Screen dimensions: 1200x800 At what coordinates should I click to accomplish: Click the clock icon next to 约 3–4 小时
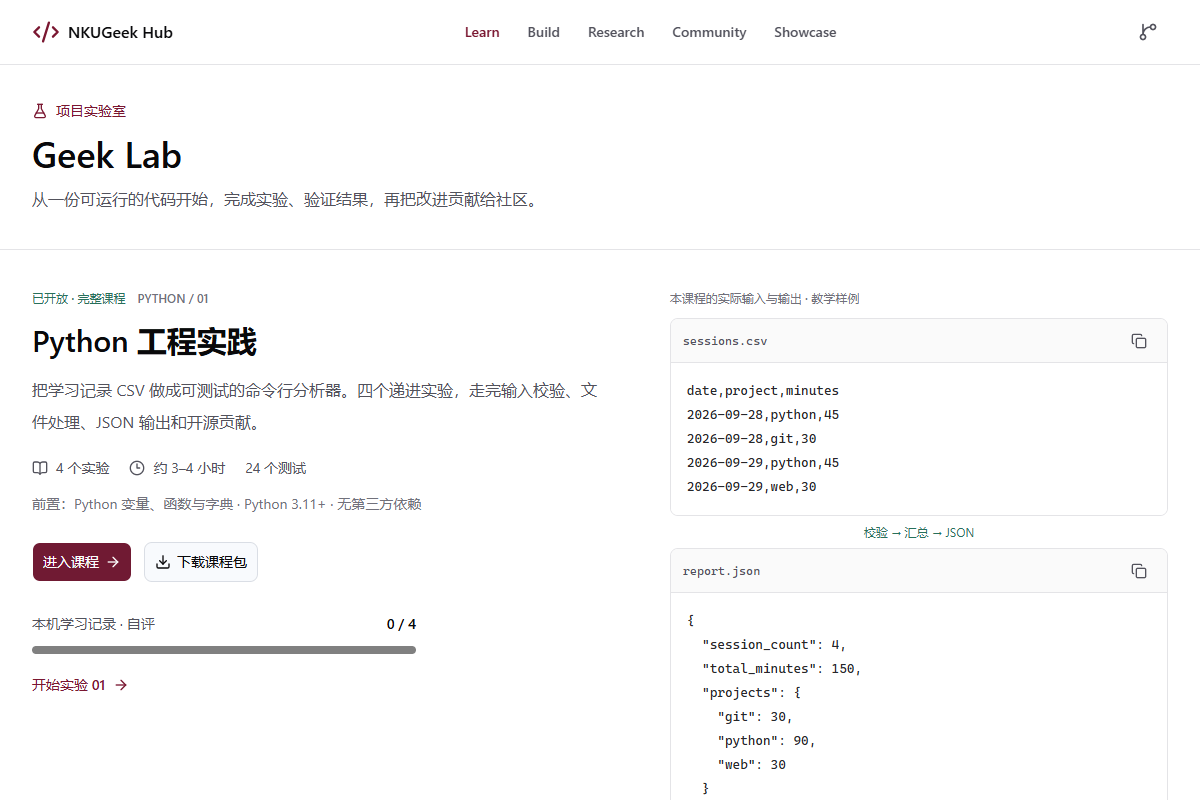coord(137,468)
